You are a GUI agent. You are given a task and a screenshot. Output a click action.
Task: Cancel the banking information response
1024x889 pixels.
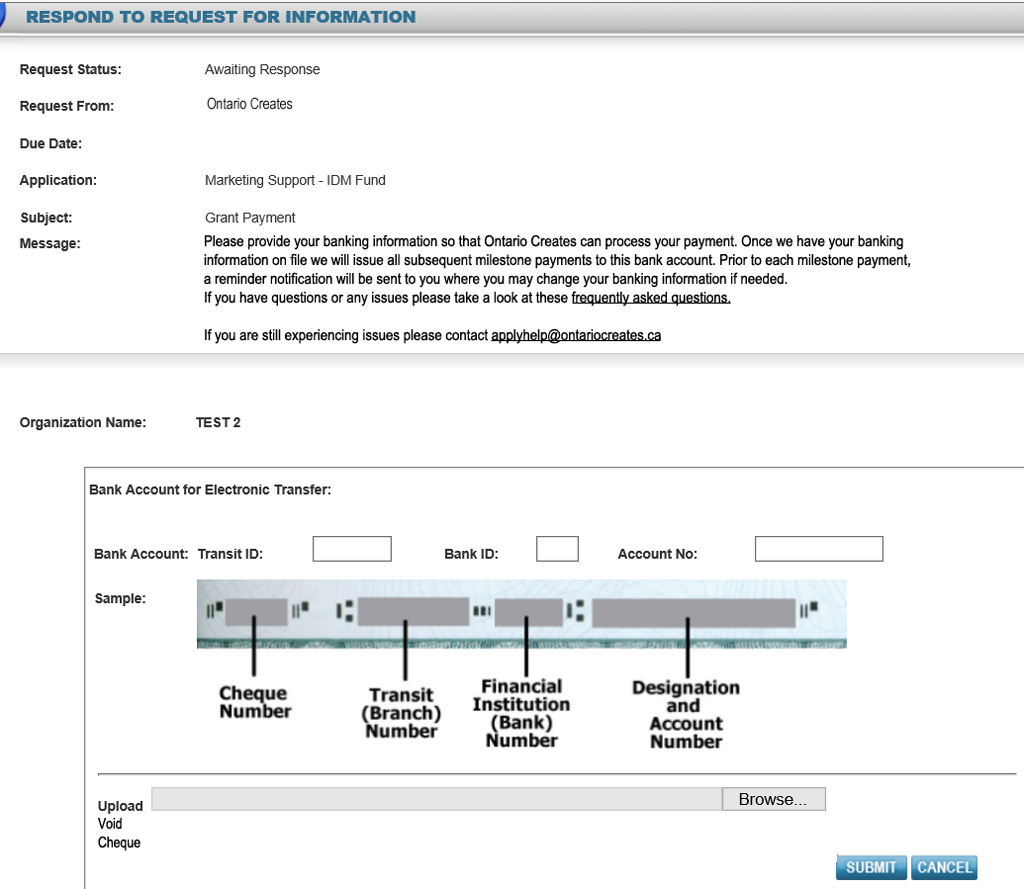[943, 867]
